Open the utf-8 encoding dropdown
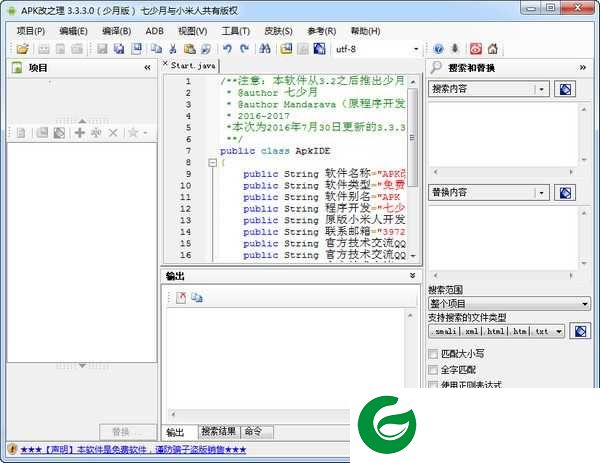600x463 pixels. pos(416,49)
